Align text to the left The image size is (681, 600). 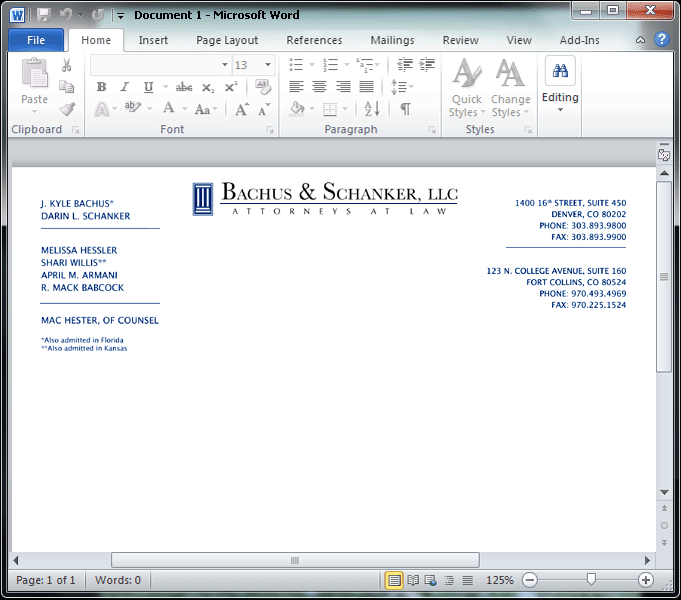click(296, 86)
